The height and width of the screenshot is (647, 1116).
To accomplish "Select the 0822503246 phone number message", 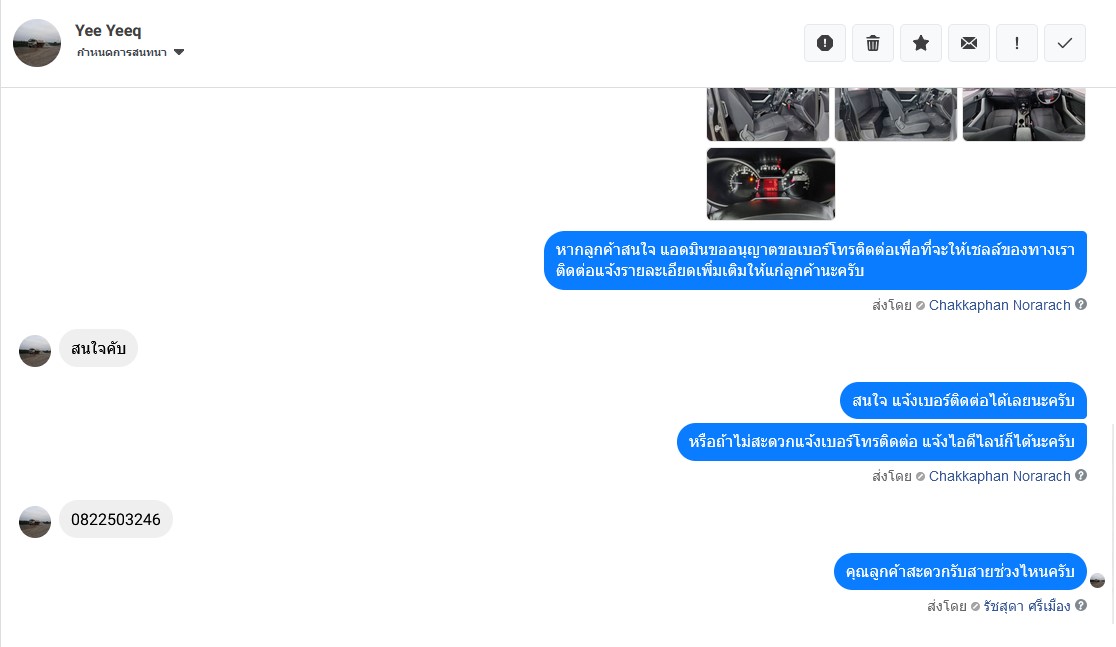I will (x=116, y=520).
